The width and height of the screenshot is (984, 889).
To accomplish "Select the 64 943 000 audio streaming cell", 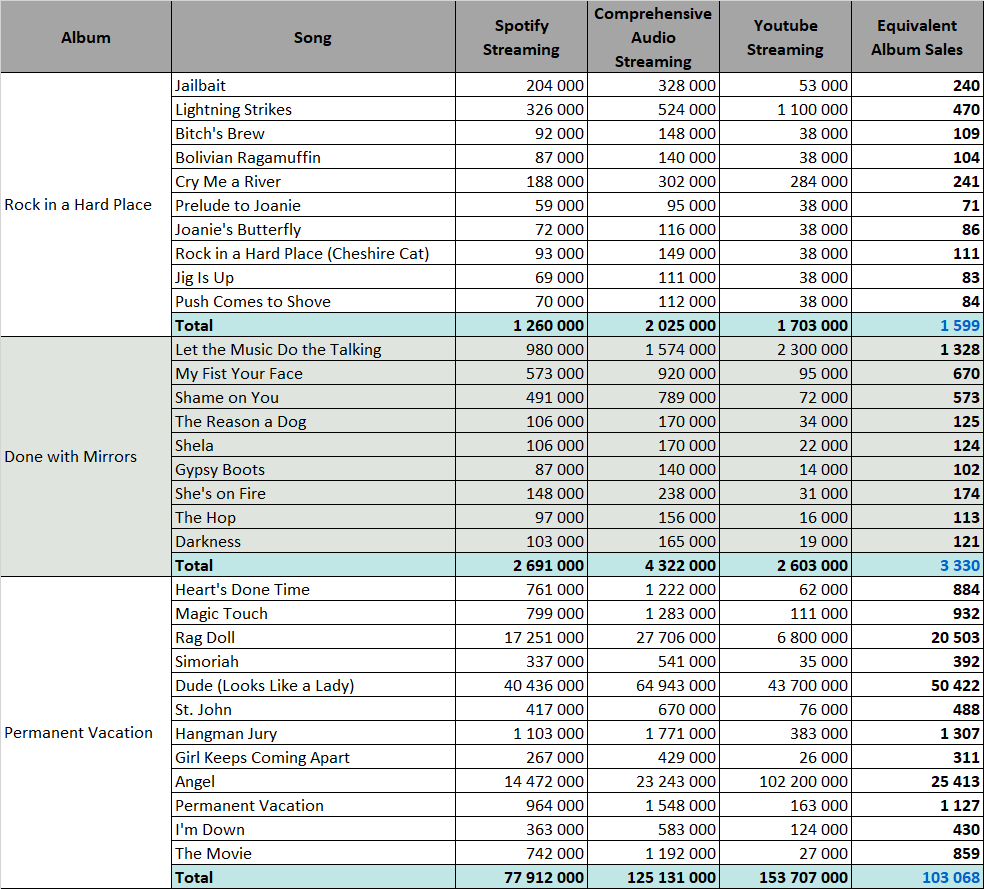I will [653, 685].
